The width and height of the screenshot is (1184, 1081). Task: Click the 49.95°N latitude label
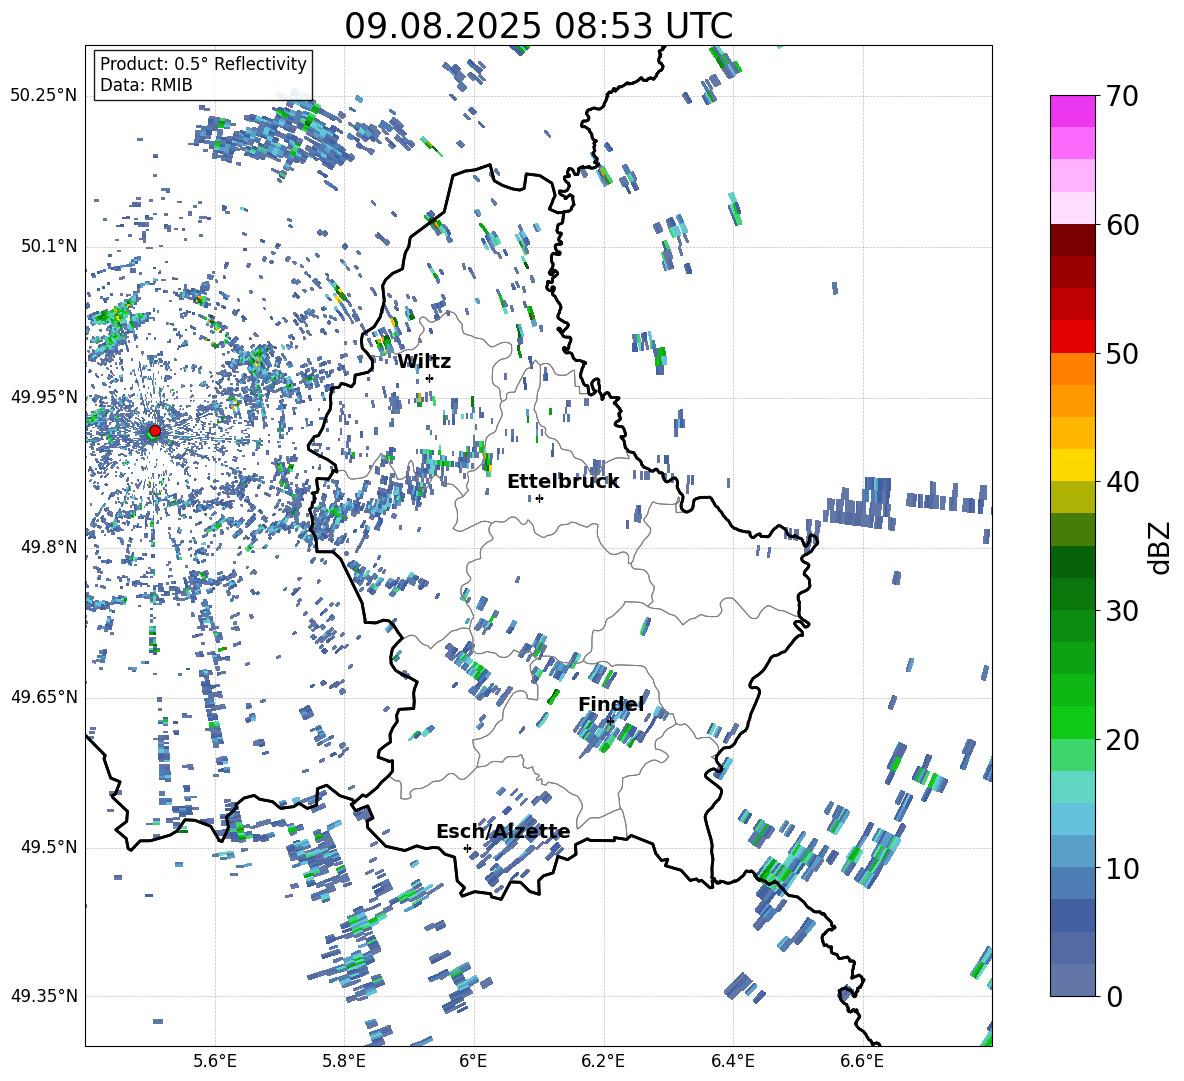pos(44,396)
